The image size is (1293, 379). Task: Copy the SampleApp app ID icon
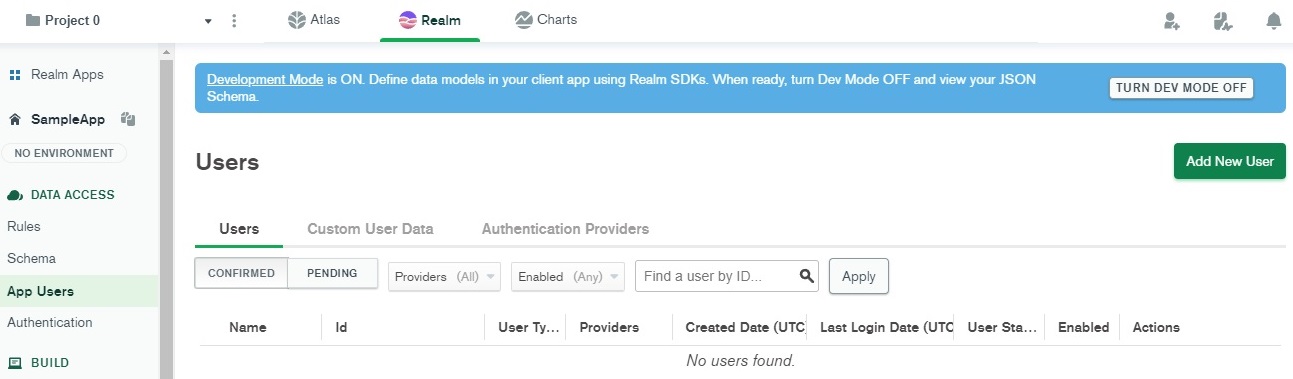(128, 119)
